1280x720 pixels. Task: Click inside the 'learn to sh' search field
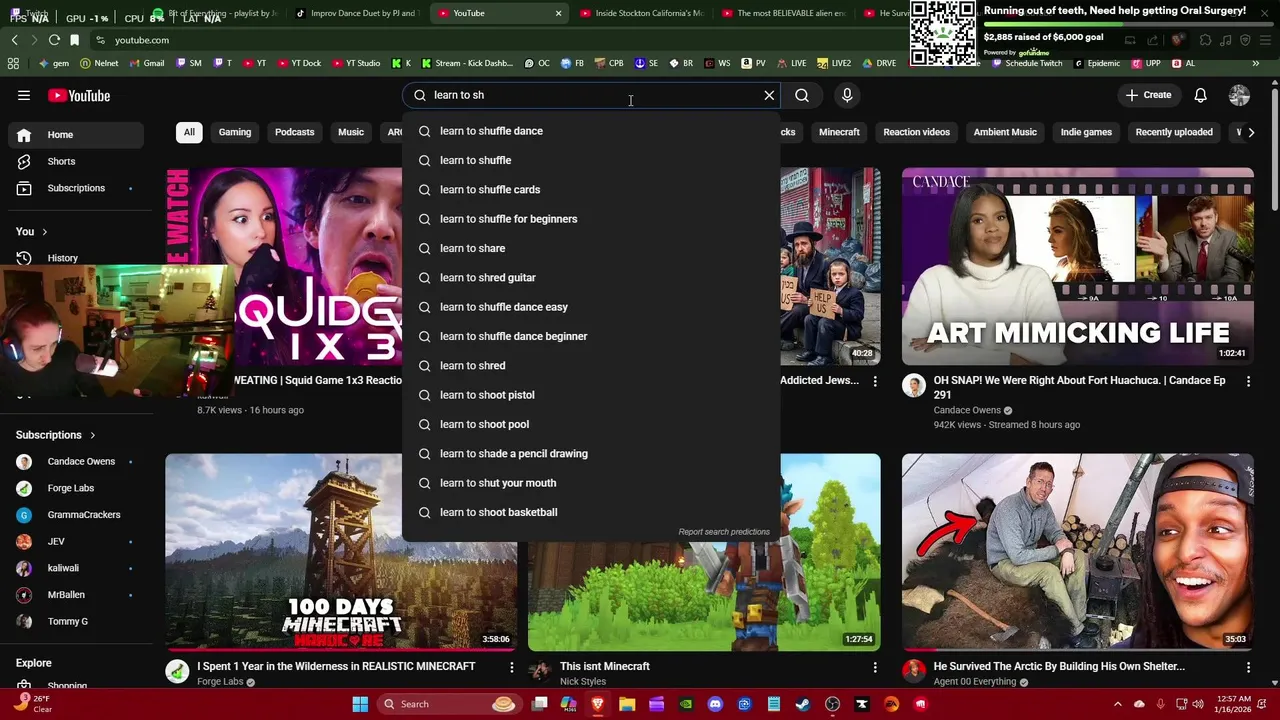coord(590,95)
